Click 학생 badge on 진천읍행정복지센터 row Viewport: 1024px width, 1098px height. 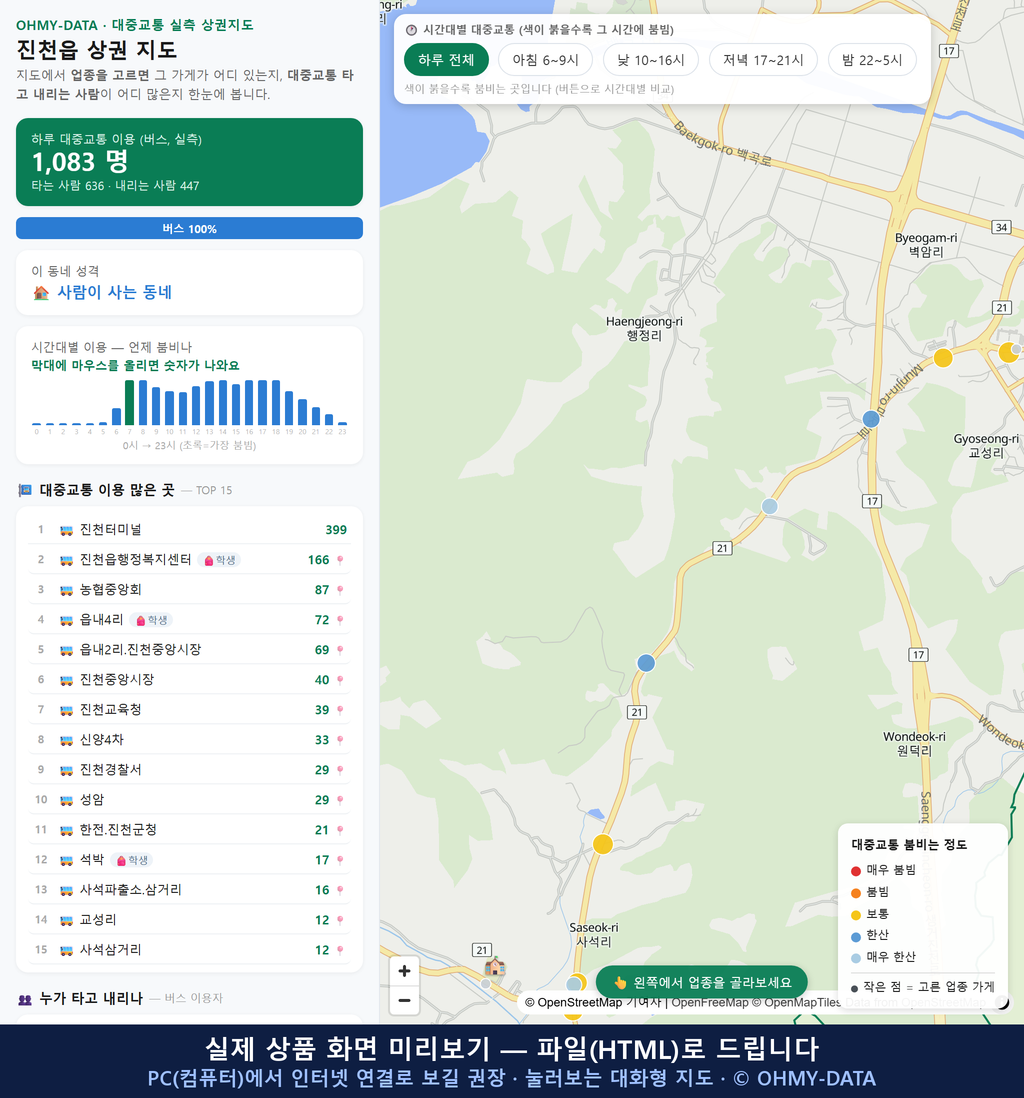[220, 560]
